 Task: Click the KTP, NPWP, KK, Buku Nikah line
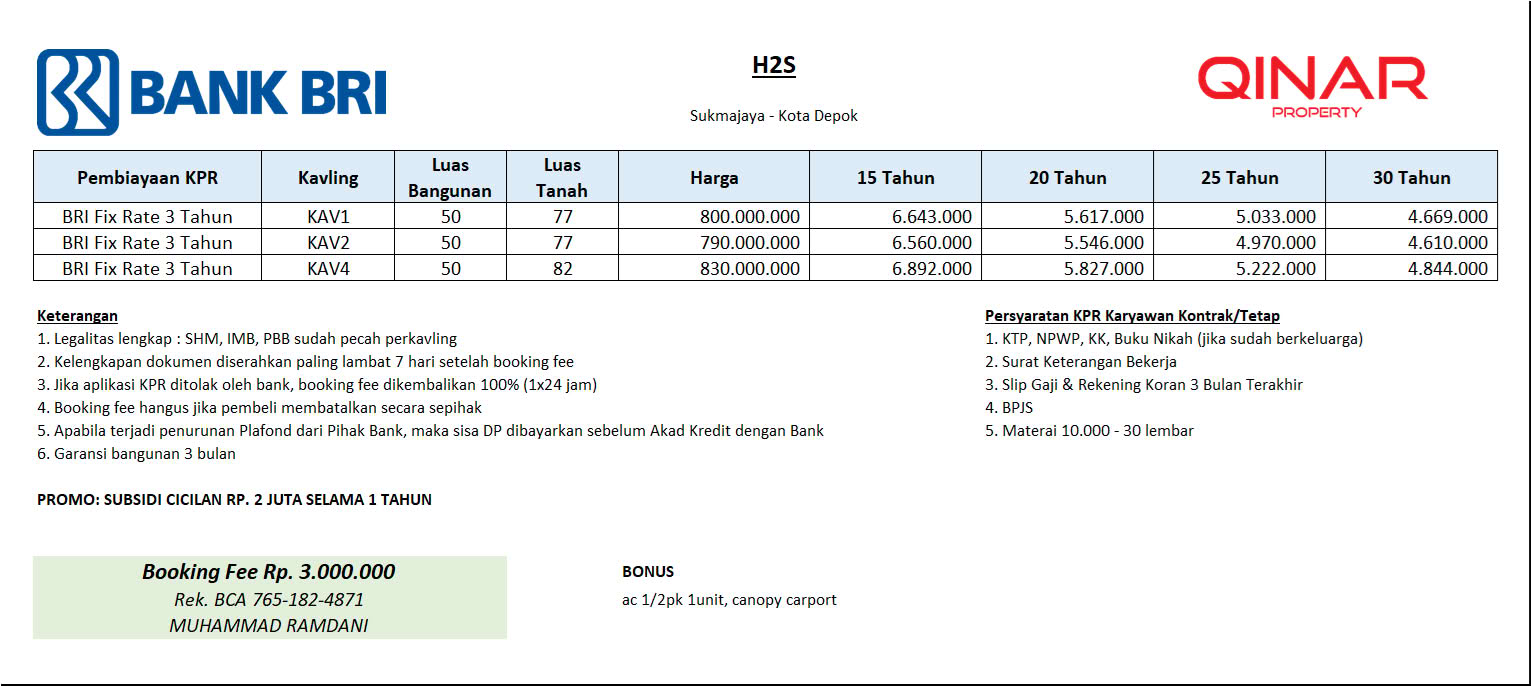1174,339
